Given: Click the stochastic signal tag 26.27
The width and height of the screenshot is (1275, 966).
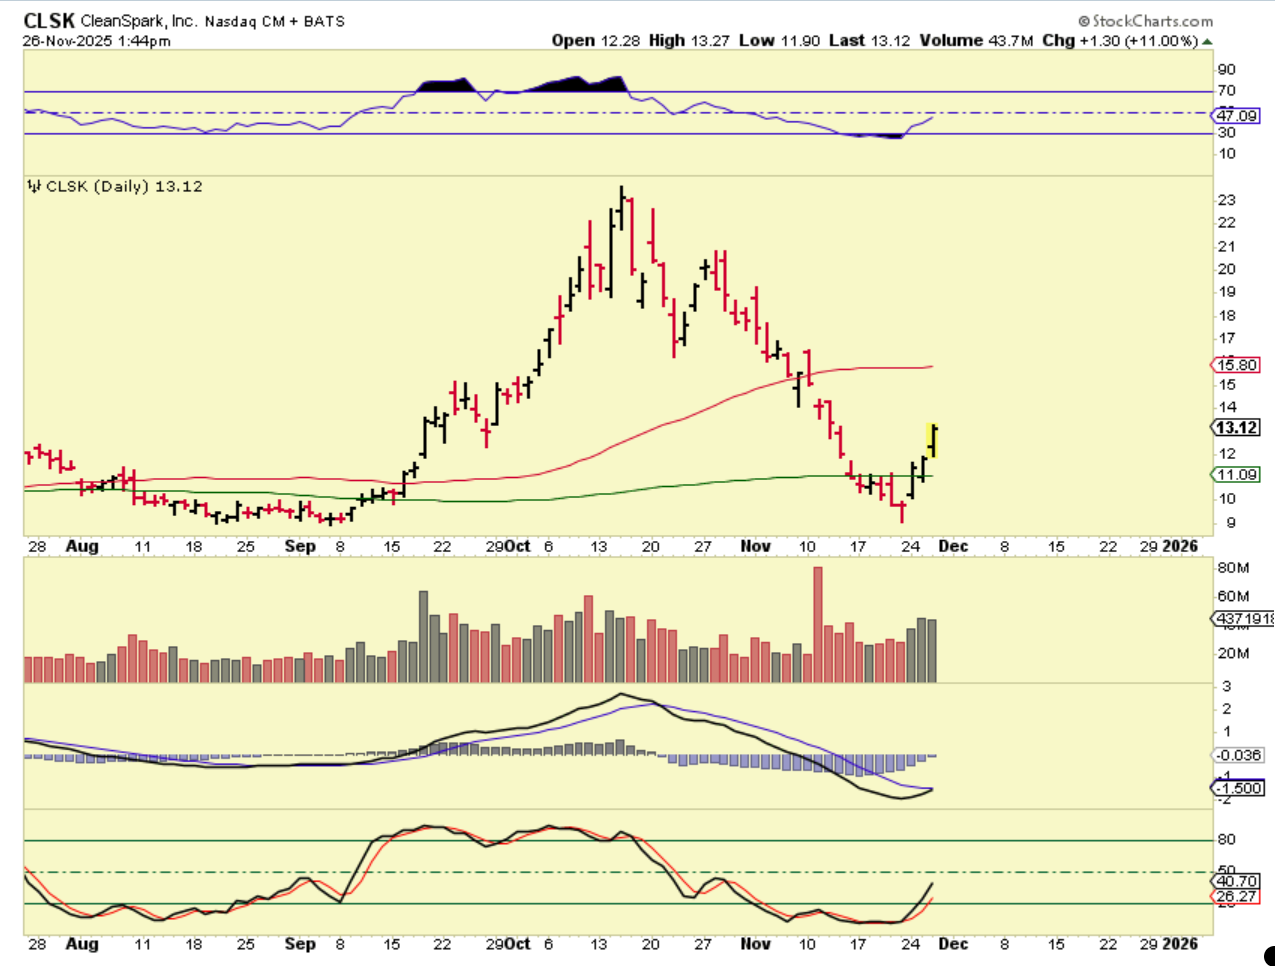Looking at the screenshot, I should coord(1236,896).
